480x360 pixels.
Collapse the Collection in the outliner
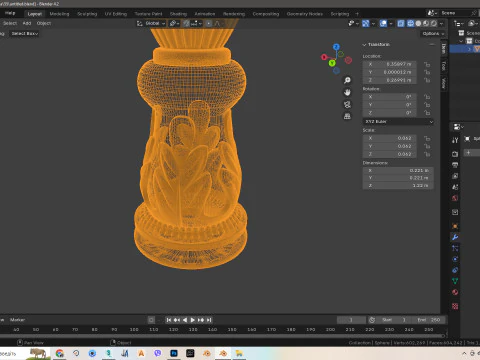[x=462, y=41]
